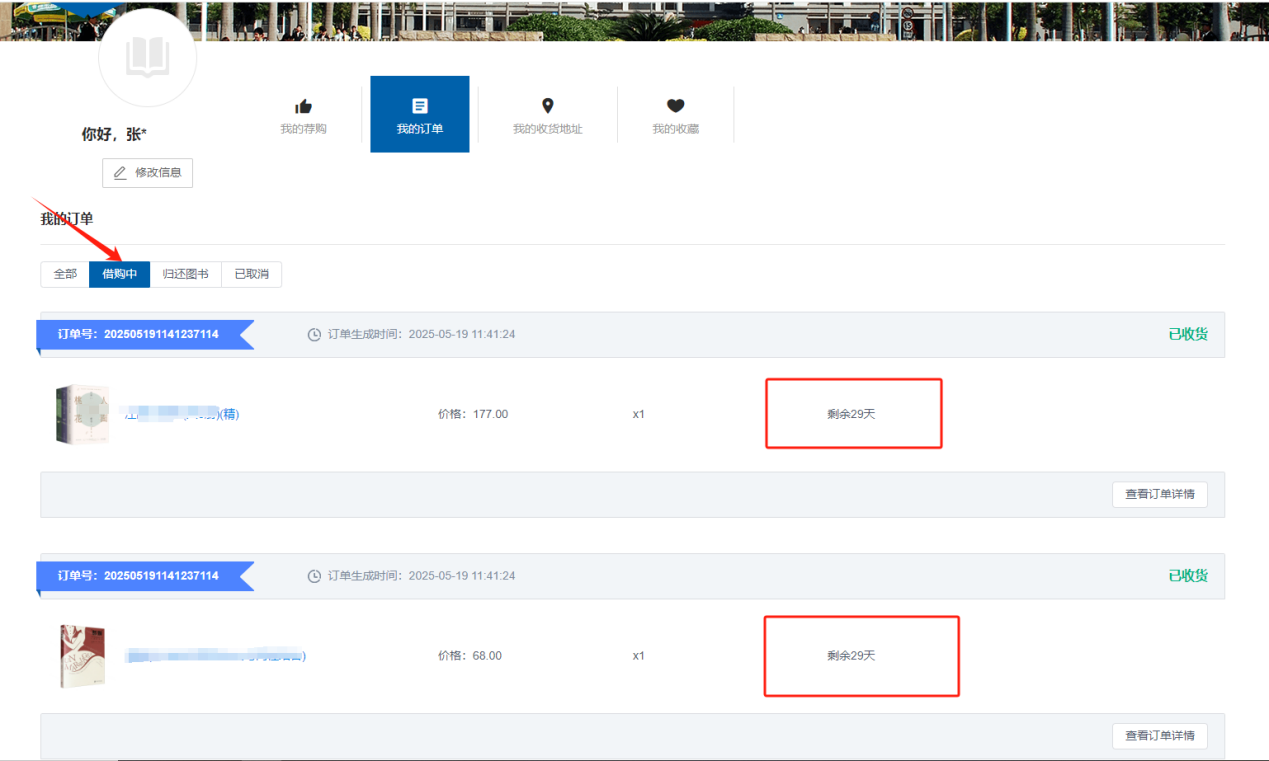Select the 借购中 order filter
The height and width of the screenshot is (761, 1269).
119,274
